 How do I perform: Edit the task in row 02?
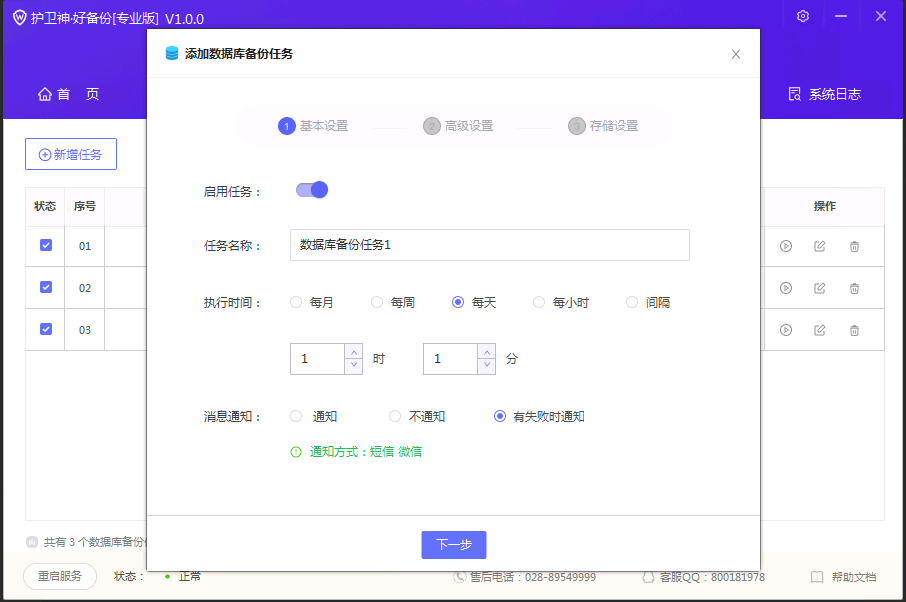click(x=819, y=288)
